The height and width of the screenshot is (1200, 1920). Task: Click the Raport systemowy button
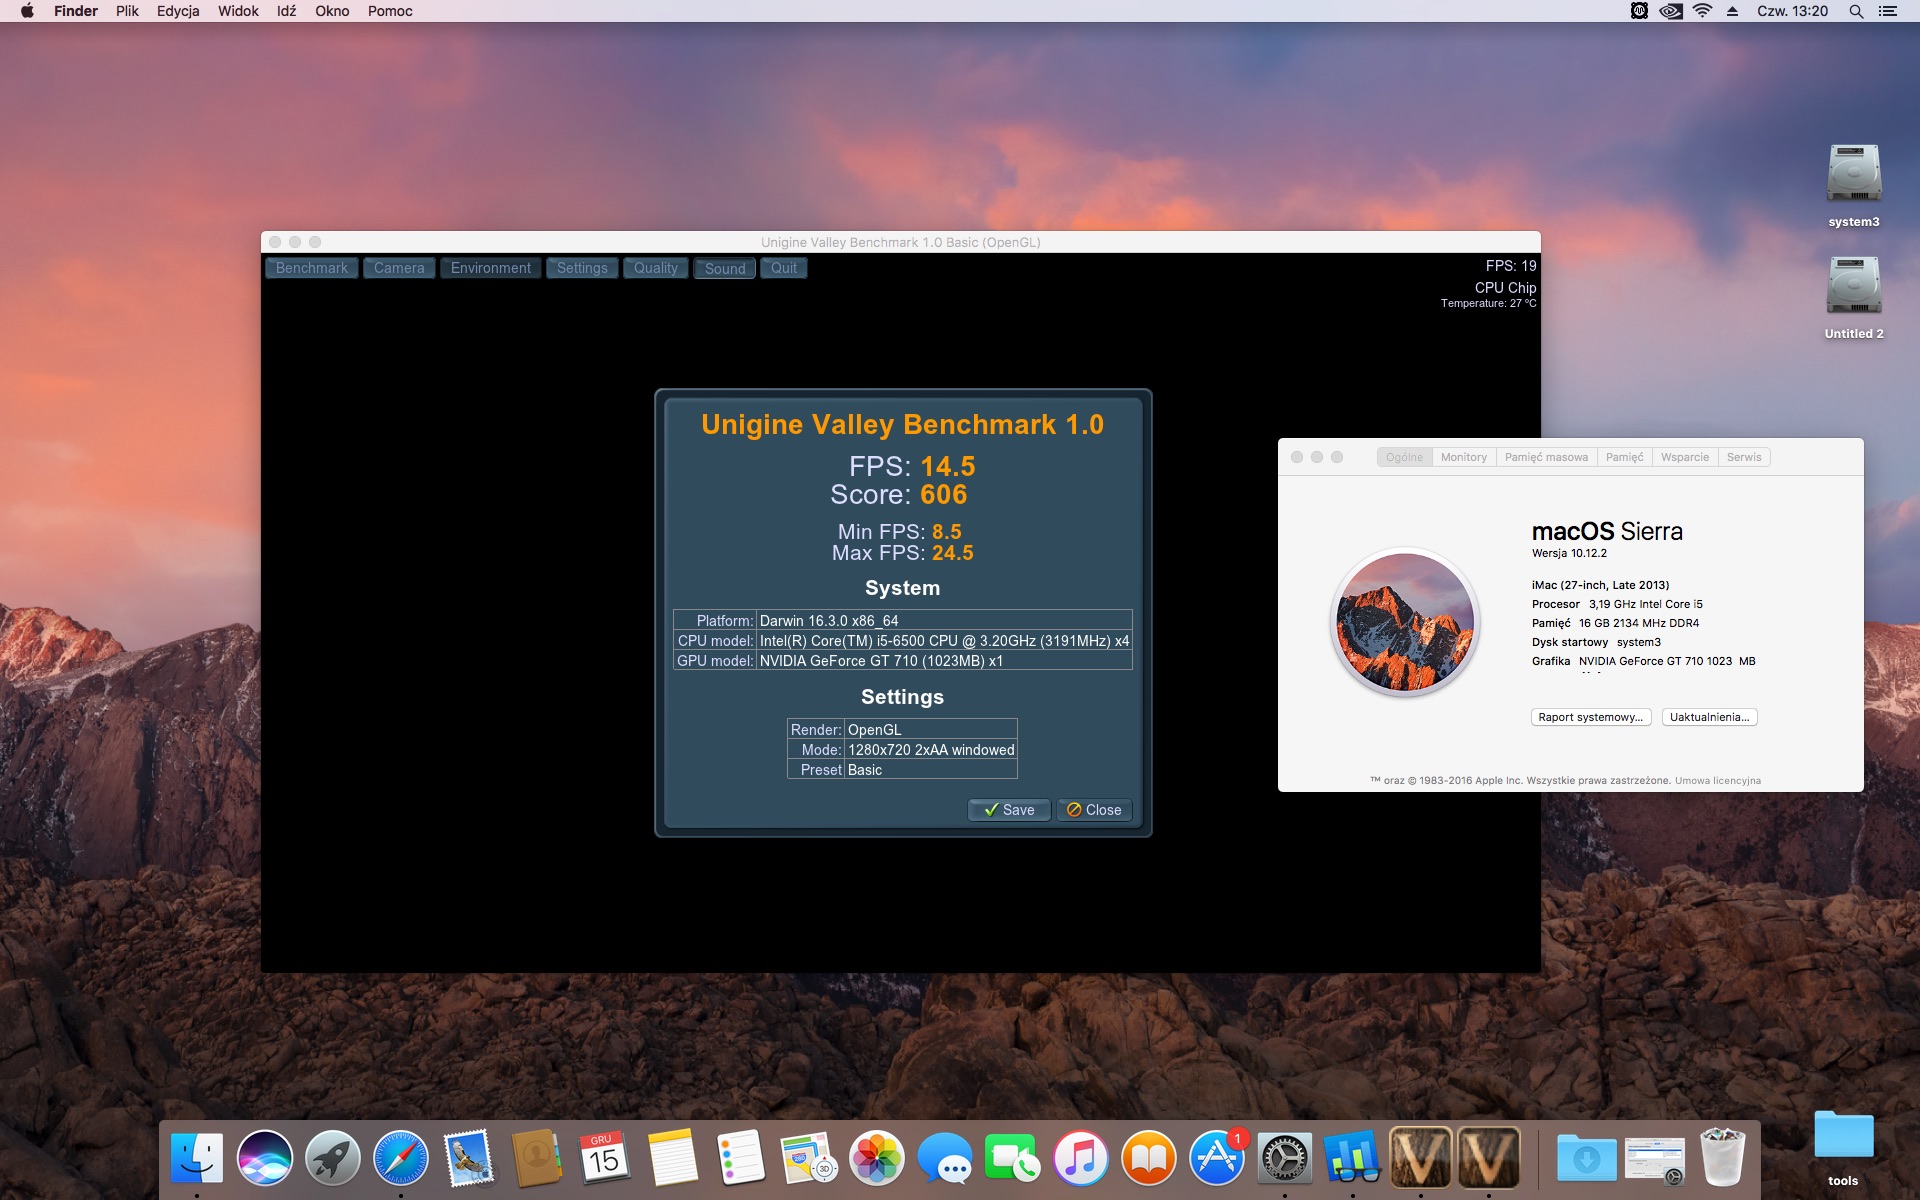1591,717
